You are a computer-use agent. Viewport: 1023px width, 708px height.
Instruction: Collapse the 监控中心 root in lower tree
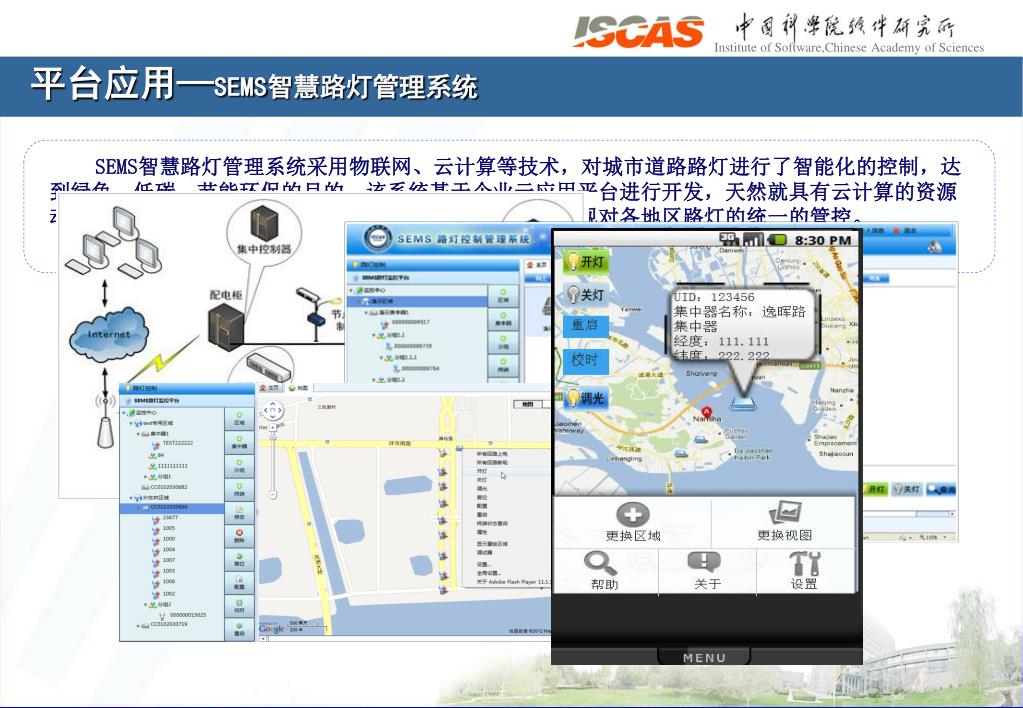pos(124,412)
